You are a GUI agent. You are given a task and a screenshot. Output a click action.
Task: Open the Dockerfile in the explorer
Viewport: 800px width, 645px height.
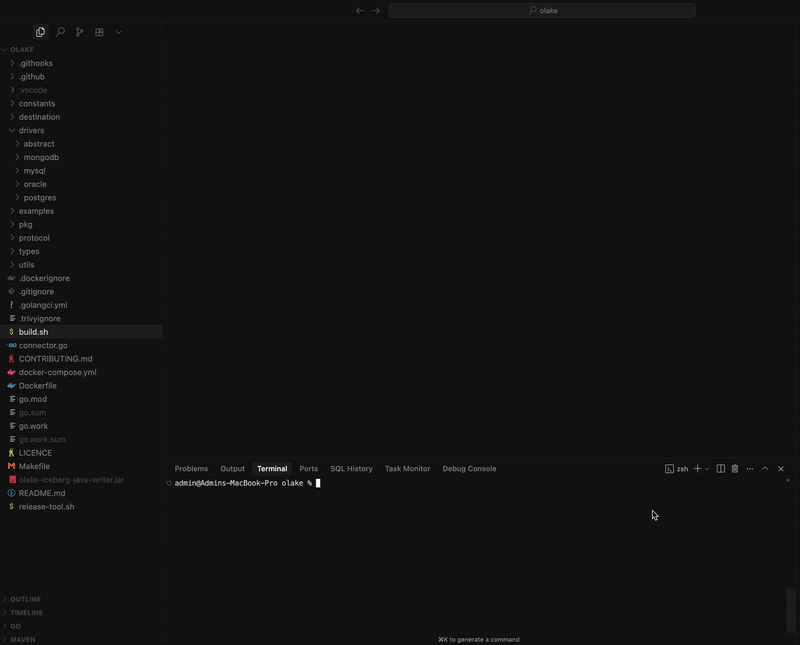37,385
